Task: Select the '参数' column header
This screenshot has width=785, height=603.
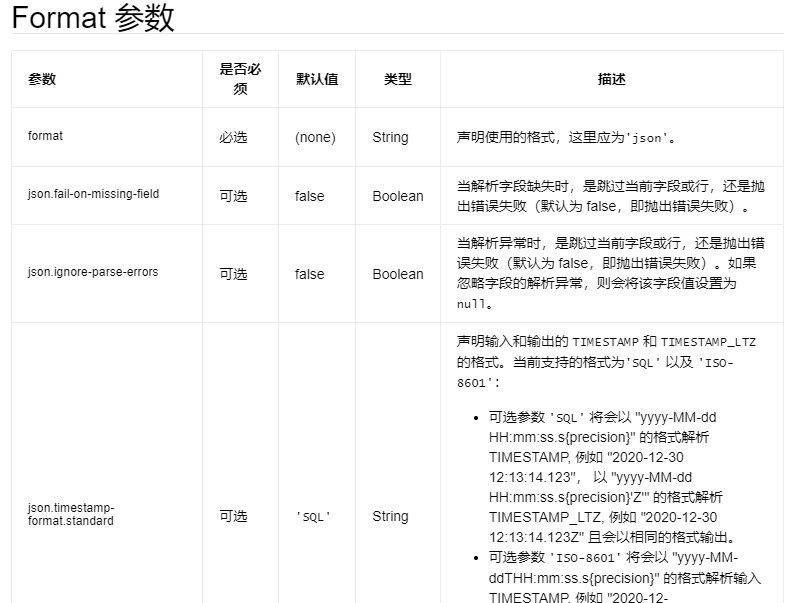Action: (x=42, y=79)
